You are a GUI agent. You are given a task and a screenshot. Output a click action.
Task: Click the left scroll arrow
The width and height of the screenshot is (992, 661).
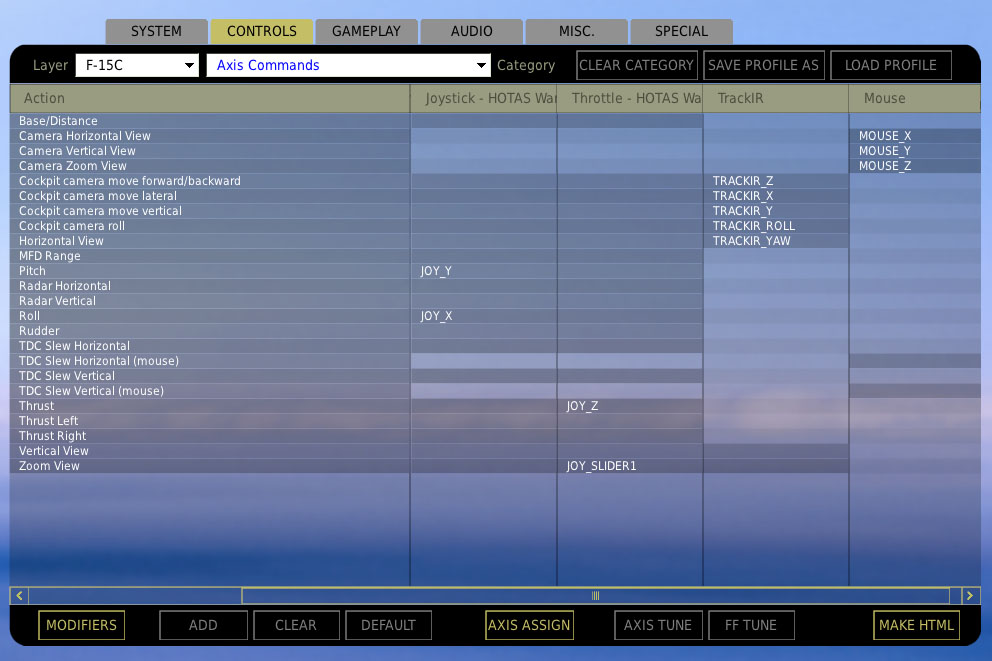click(x=19, y=595)
